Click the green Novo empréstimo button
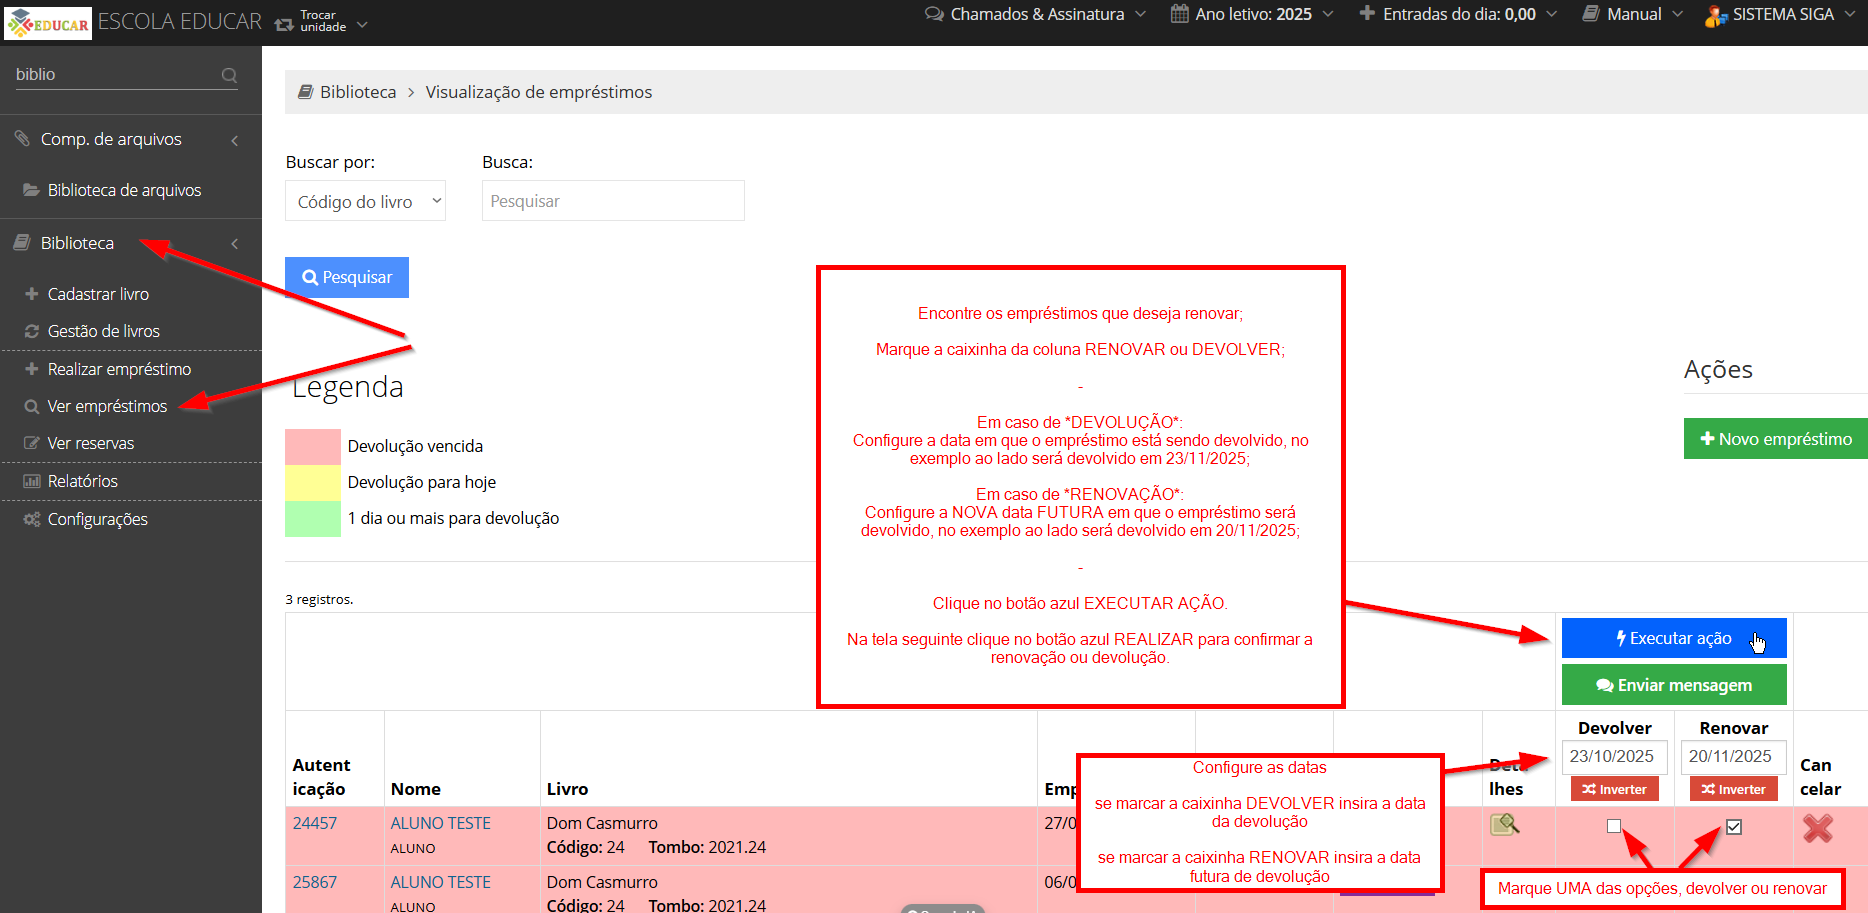The image size is (1868, 913). pos(1775,439)
